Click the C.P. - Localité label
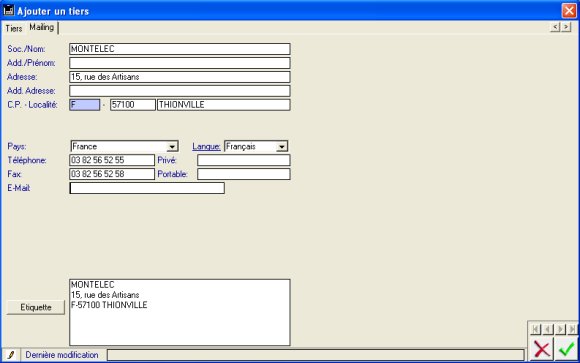The image size is (580, 363). pyautogui.click(x=33, y=105)
